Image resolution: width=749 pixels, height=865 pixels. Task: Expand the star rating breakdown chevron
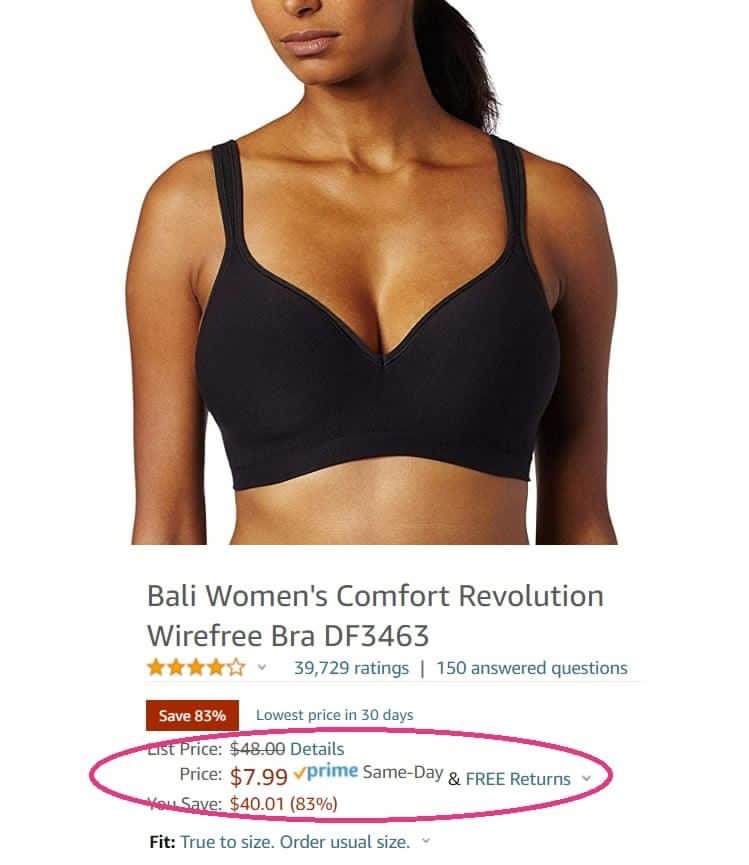262,668
